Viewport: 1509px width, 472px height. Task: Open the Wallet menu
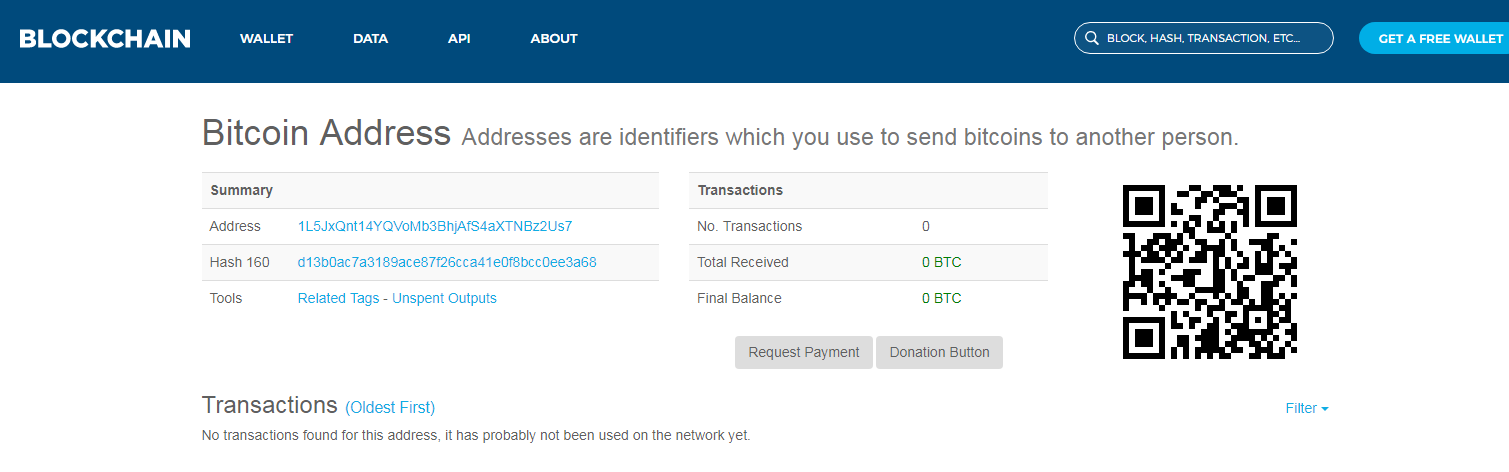pyautogui.click(x=266, y=39)
